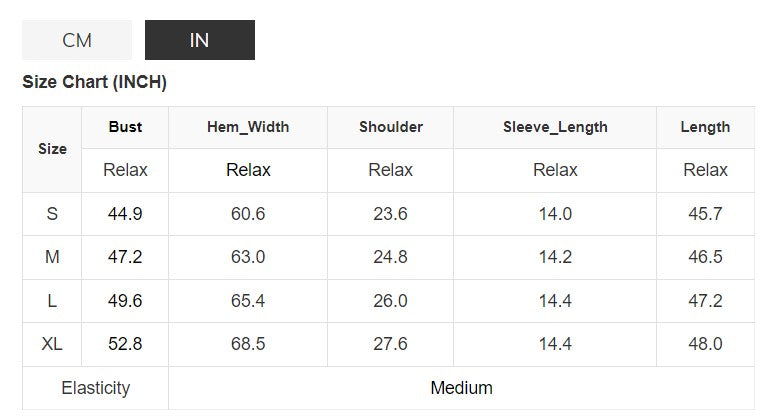Click the 26.0 shoulder value for L
Screen dimensions: 779x420
pyautogui.click(x=390, y=301)
